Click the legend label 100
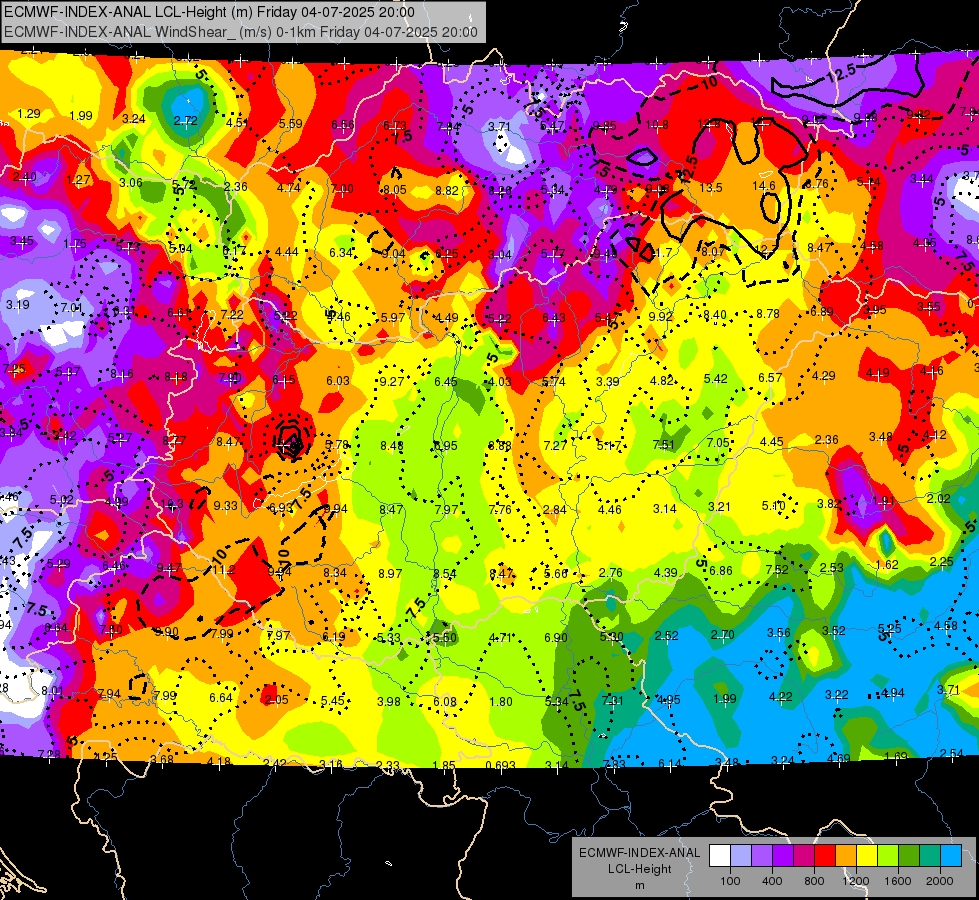This screenshot has height=900, width=979. coord(730,881)
